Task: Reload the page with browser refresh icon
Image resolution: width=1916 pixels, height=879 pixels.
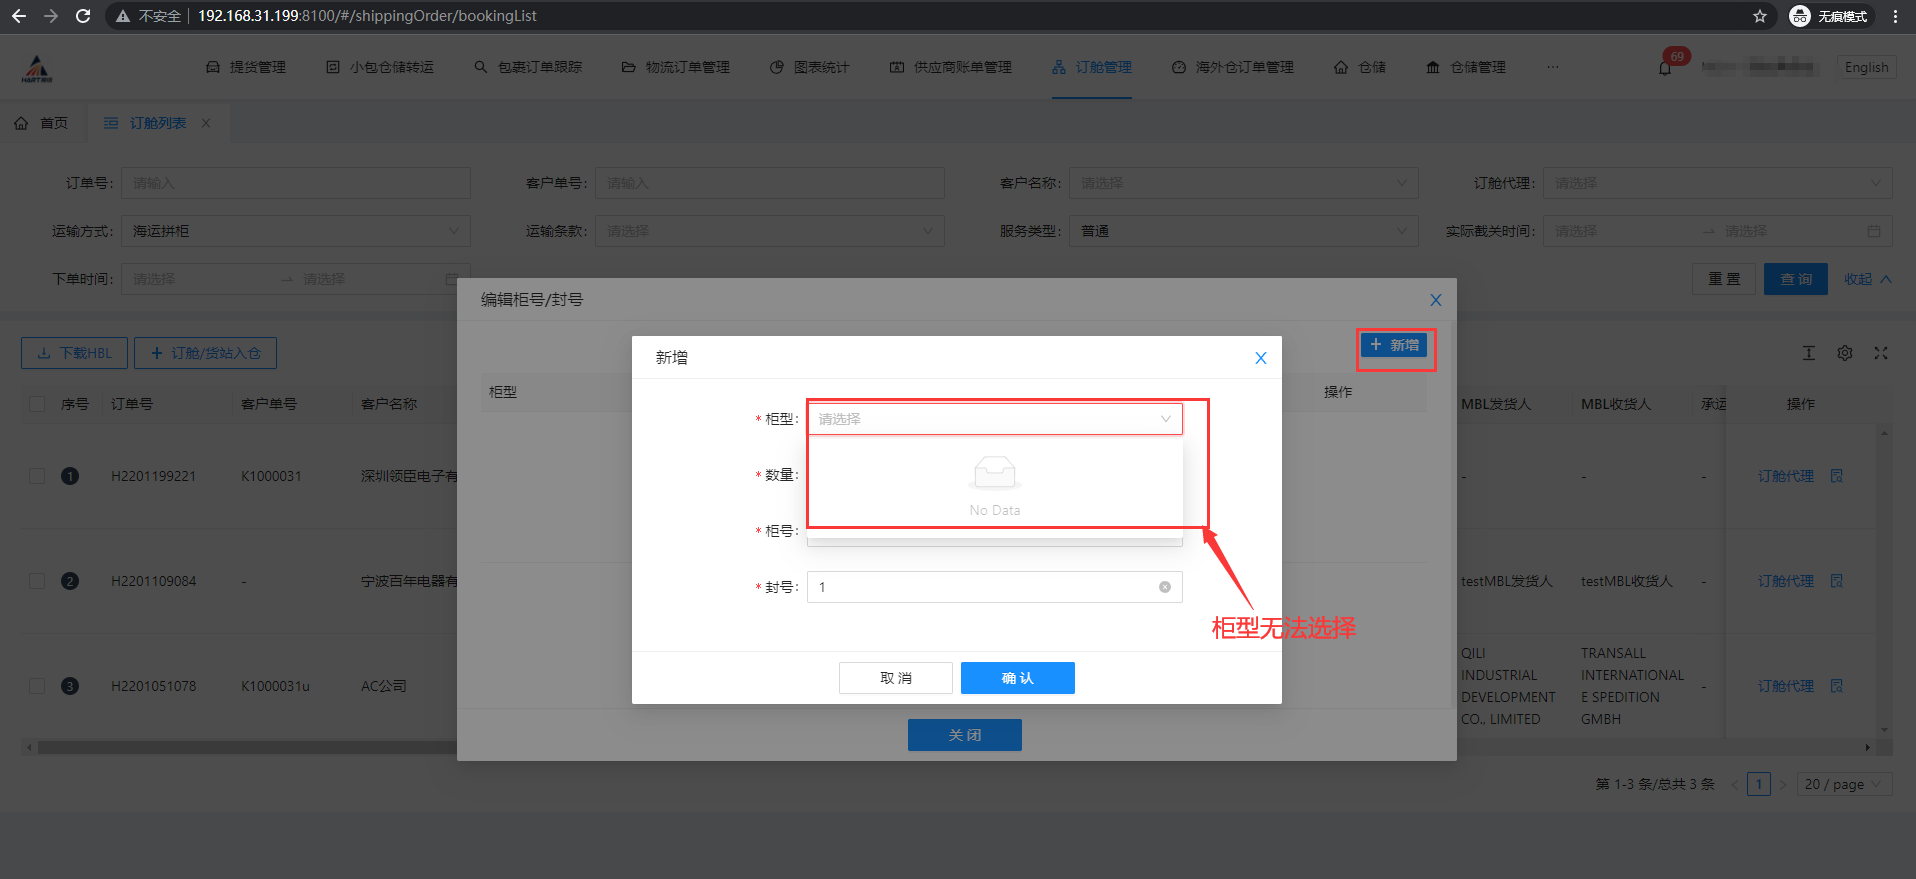Action: pyautogui.click(x=83, y=16)
